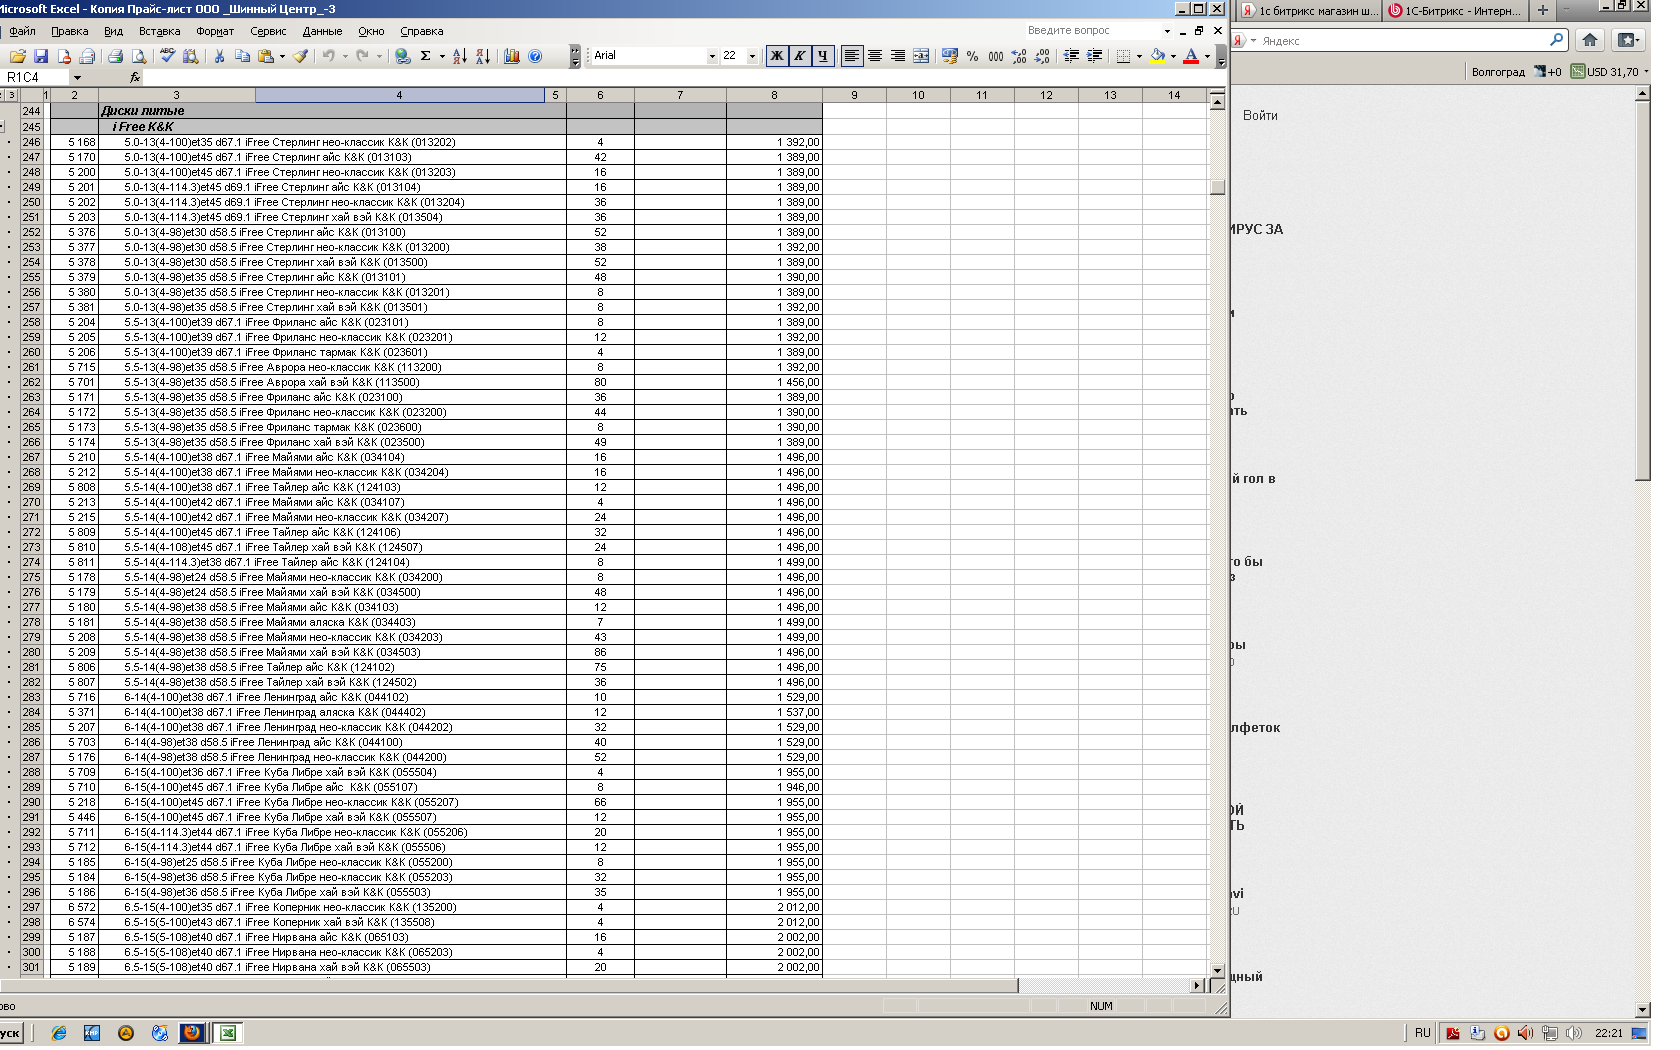1680x1050 pixels.
Task: Open the help question box dropdown arrow
Action: click(1167, 31)
